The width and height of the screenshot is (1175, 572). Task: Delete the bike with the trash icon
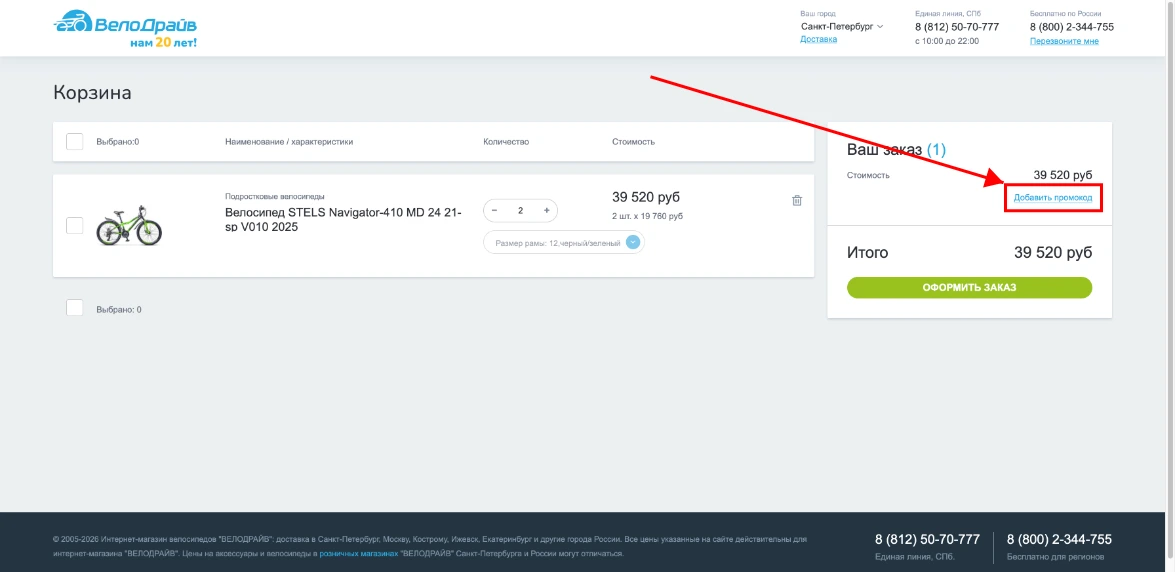coord(797,200)
